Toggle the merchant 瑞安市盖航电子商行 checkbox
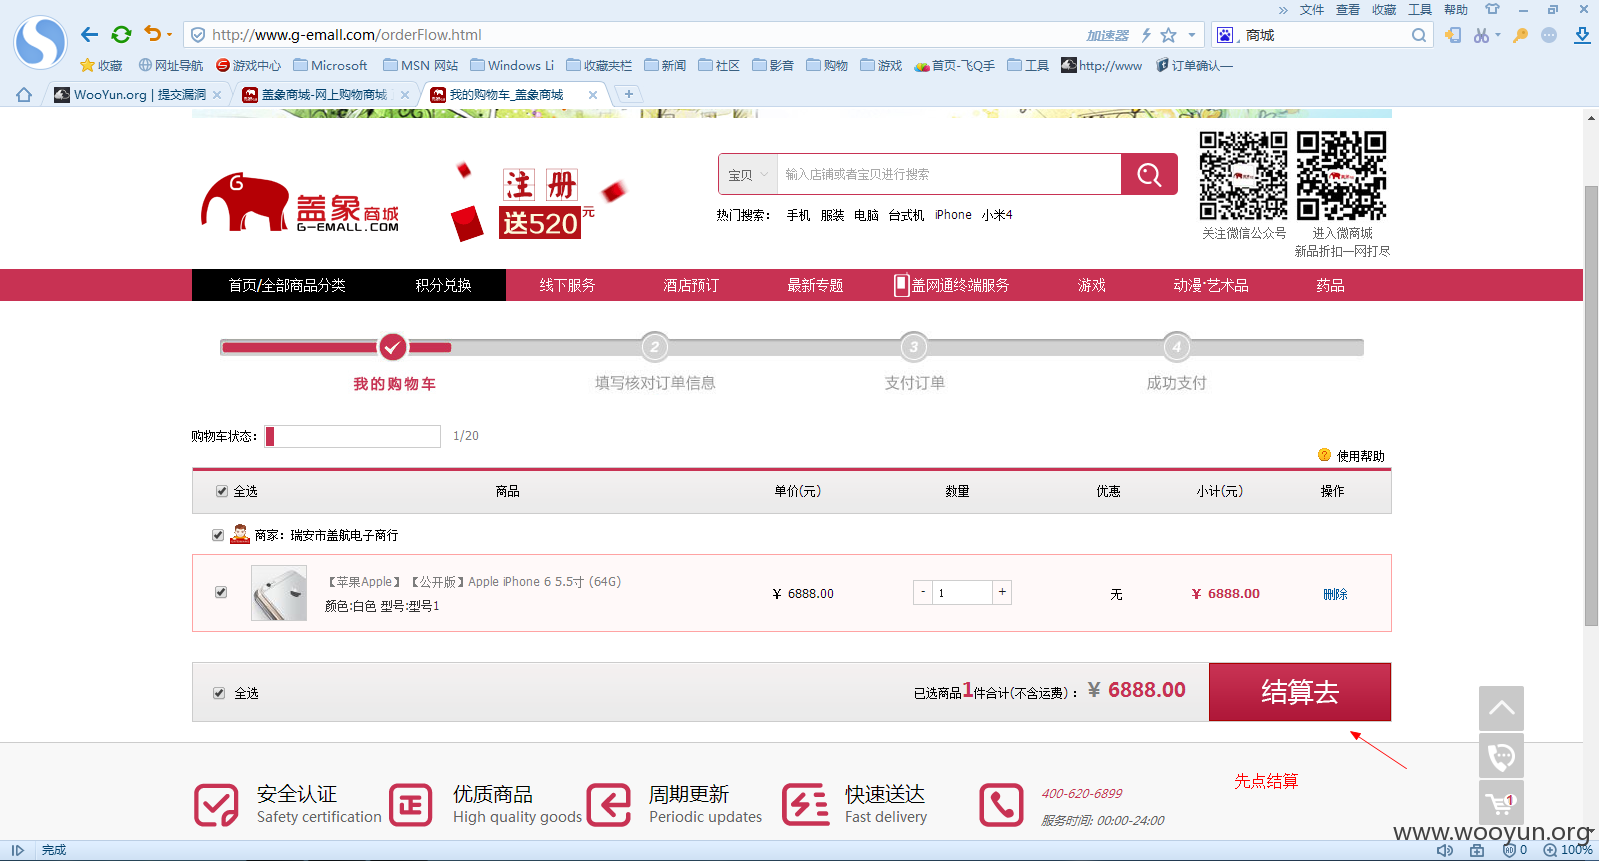The image size is (1599, 861). click(x=218, y=535)
